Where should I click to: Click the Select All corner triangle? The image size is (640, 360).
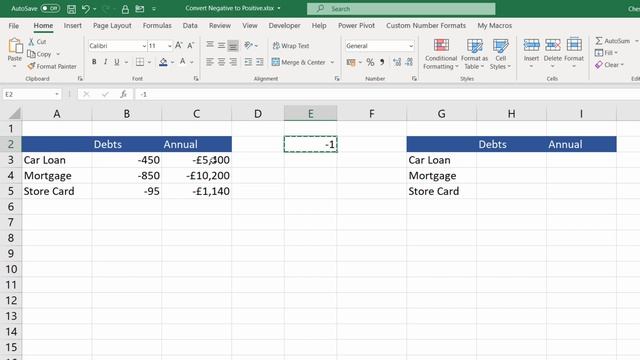(x=14, y=113)
